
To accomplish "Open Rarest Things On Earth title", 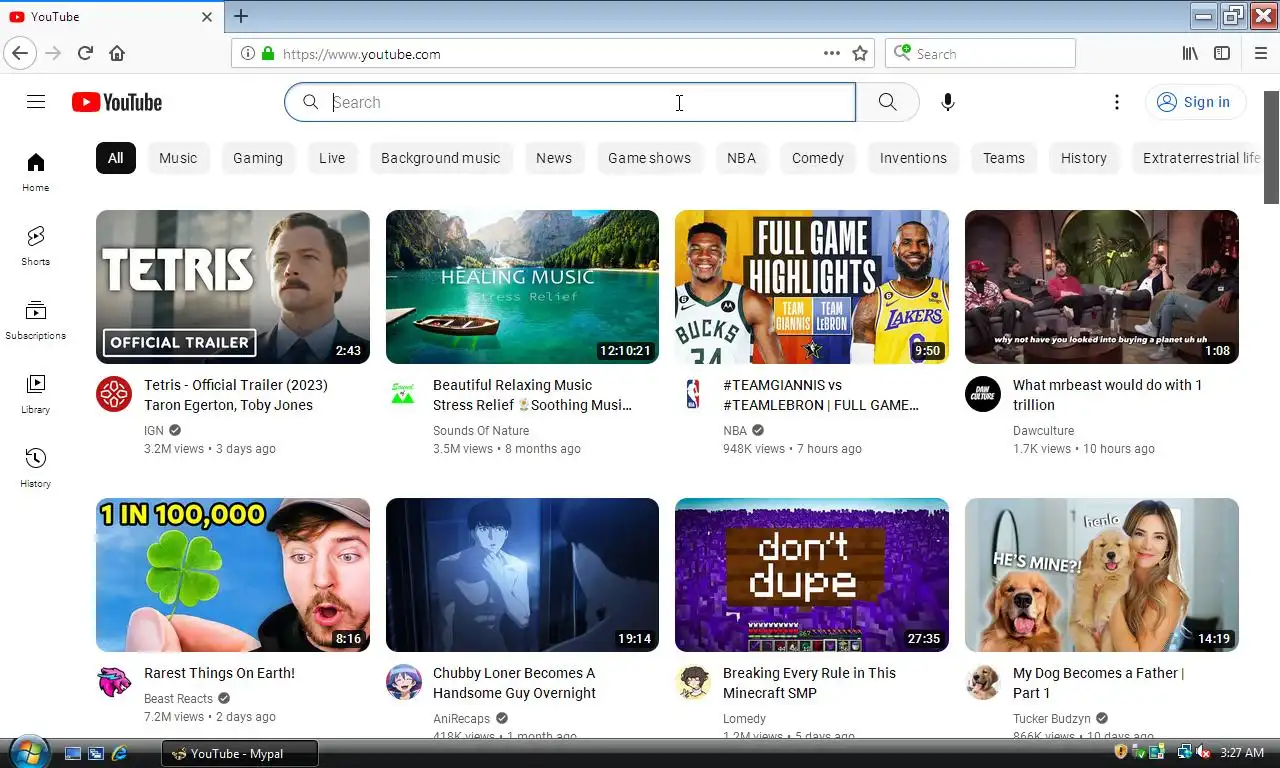I will (x=219, y=673).
